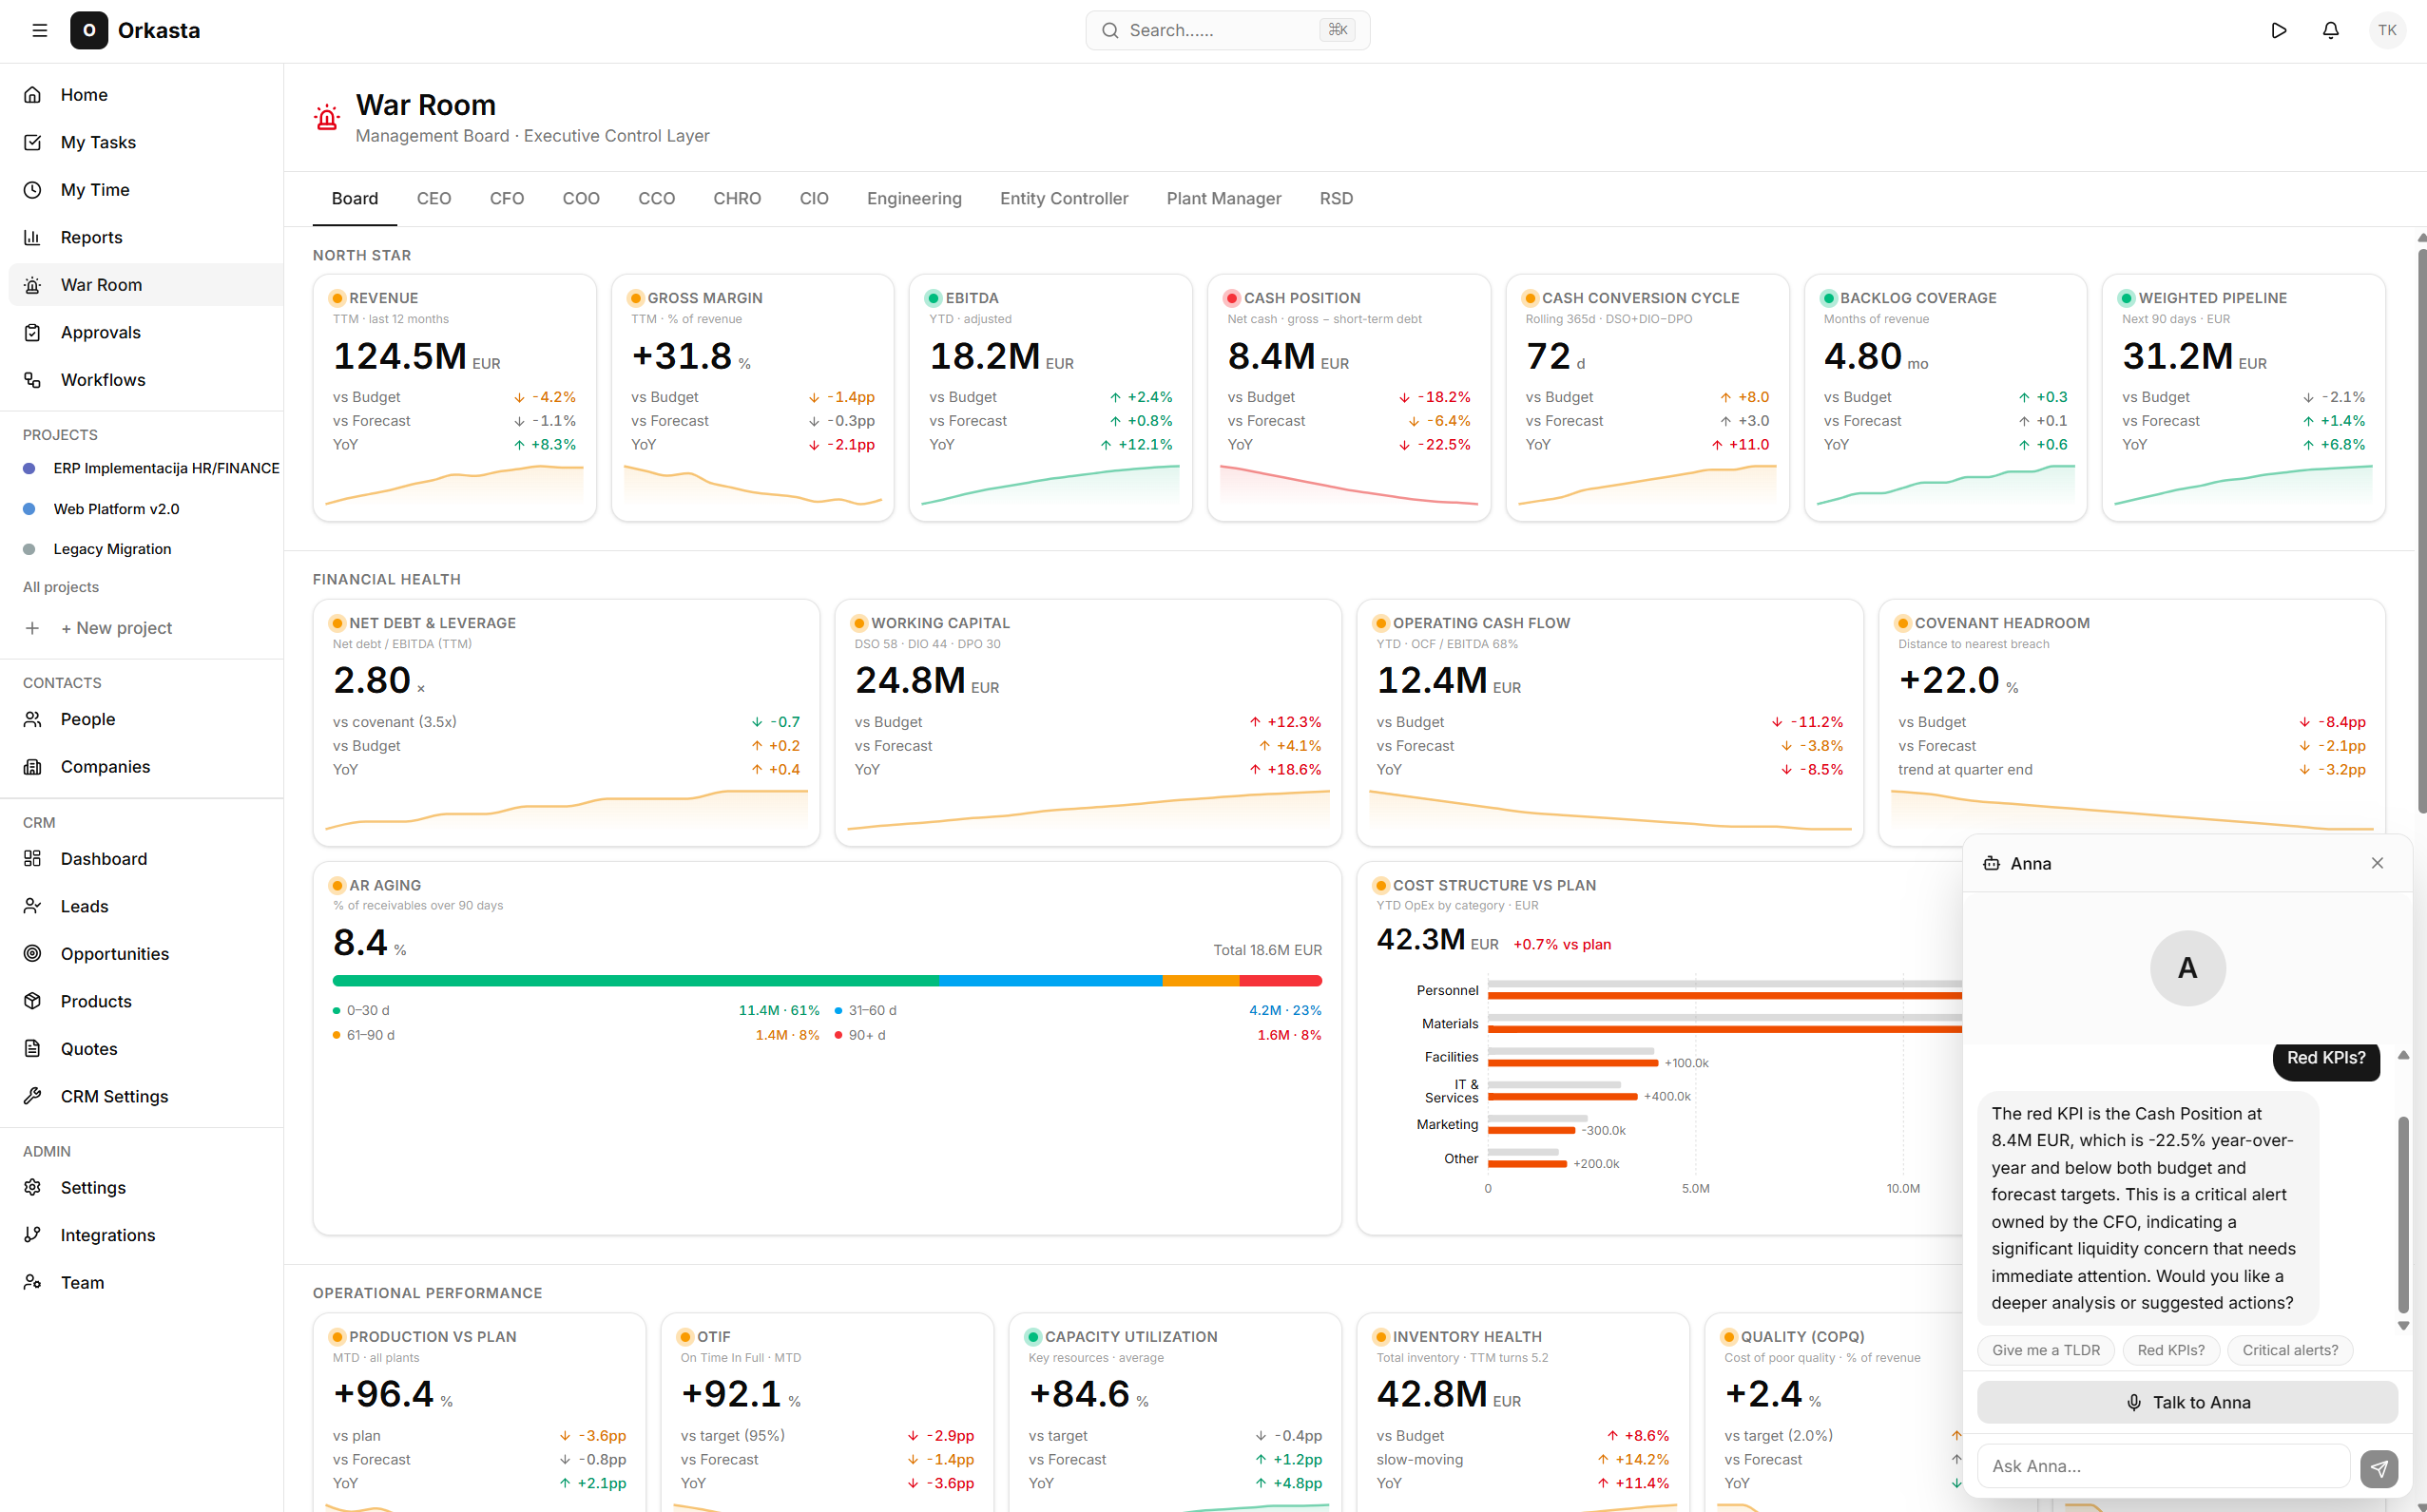Click the Anna chat scrollbar down arrow
Viewport: 2427px width, 1512px height.
tap(2403, 1326)
